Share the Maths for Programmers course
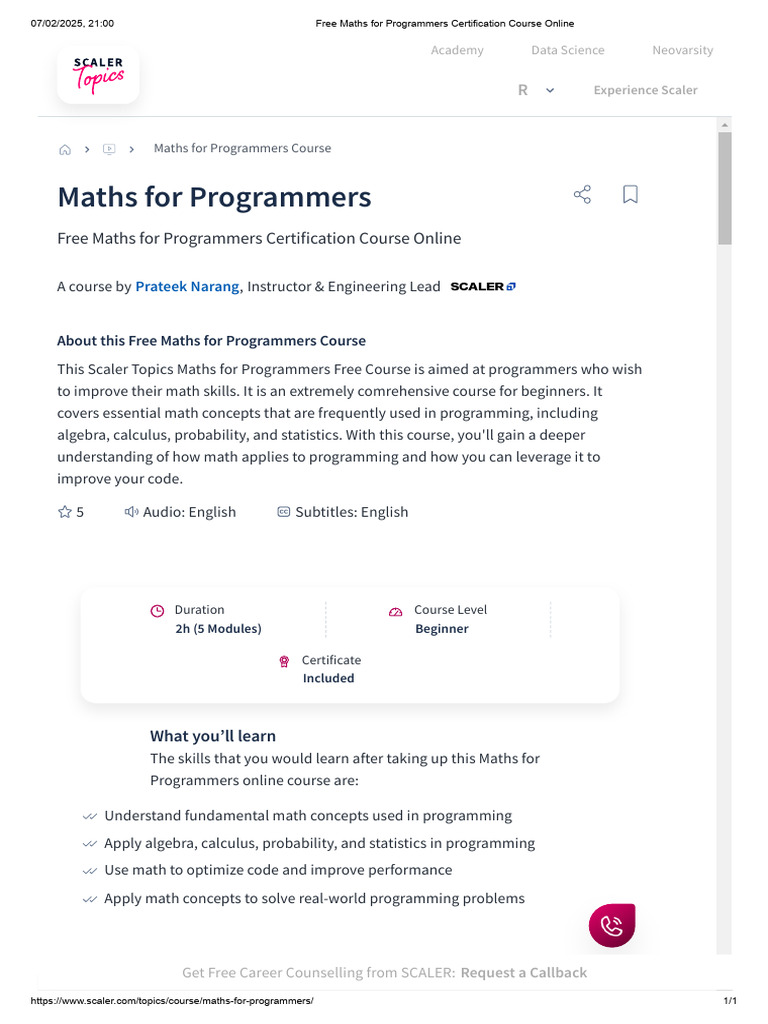 [x=583, y=194]
